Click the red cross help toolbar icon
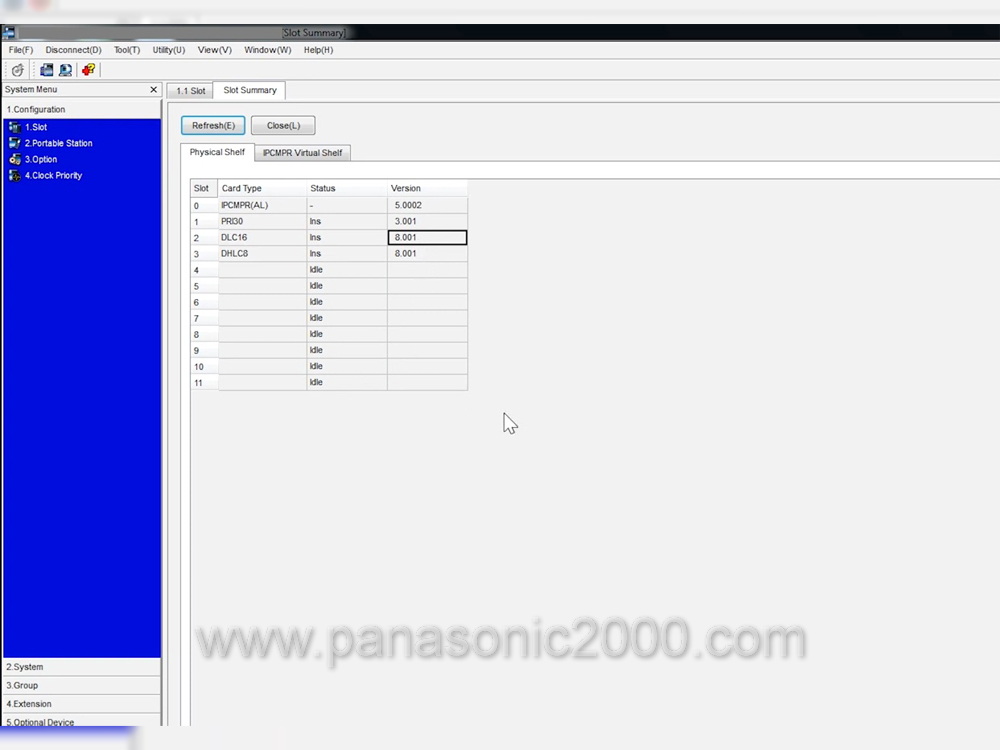1000x750 pixels. tap(88, 70)
